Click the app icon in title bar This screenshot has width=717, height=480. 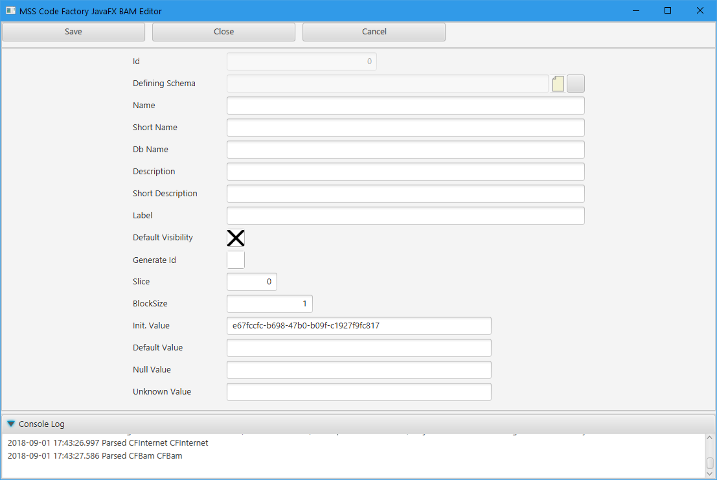click(x=9, y=10)
